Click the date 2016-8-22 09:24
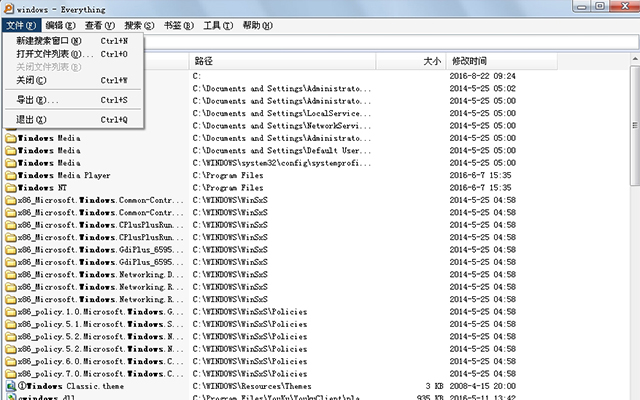 pos(482,76)
